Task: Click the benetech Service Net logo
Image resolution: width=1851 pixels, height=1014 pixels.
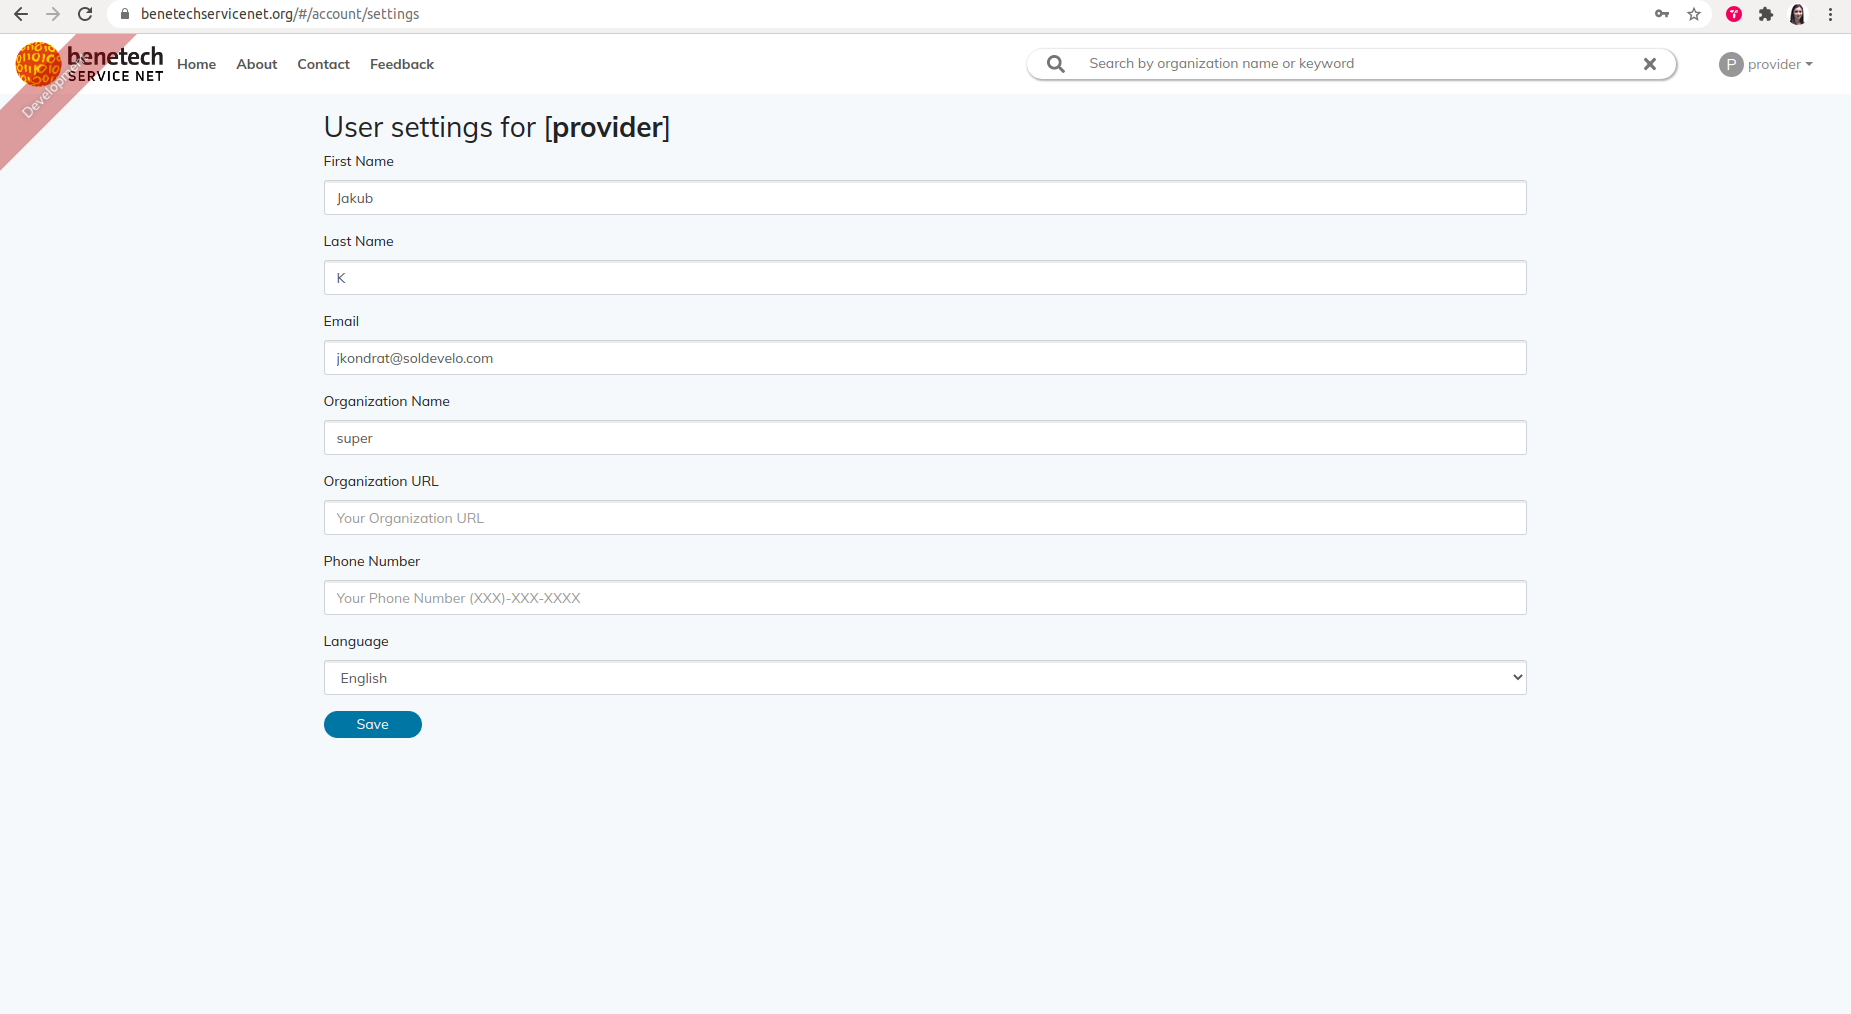Action: [90, 63]
